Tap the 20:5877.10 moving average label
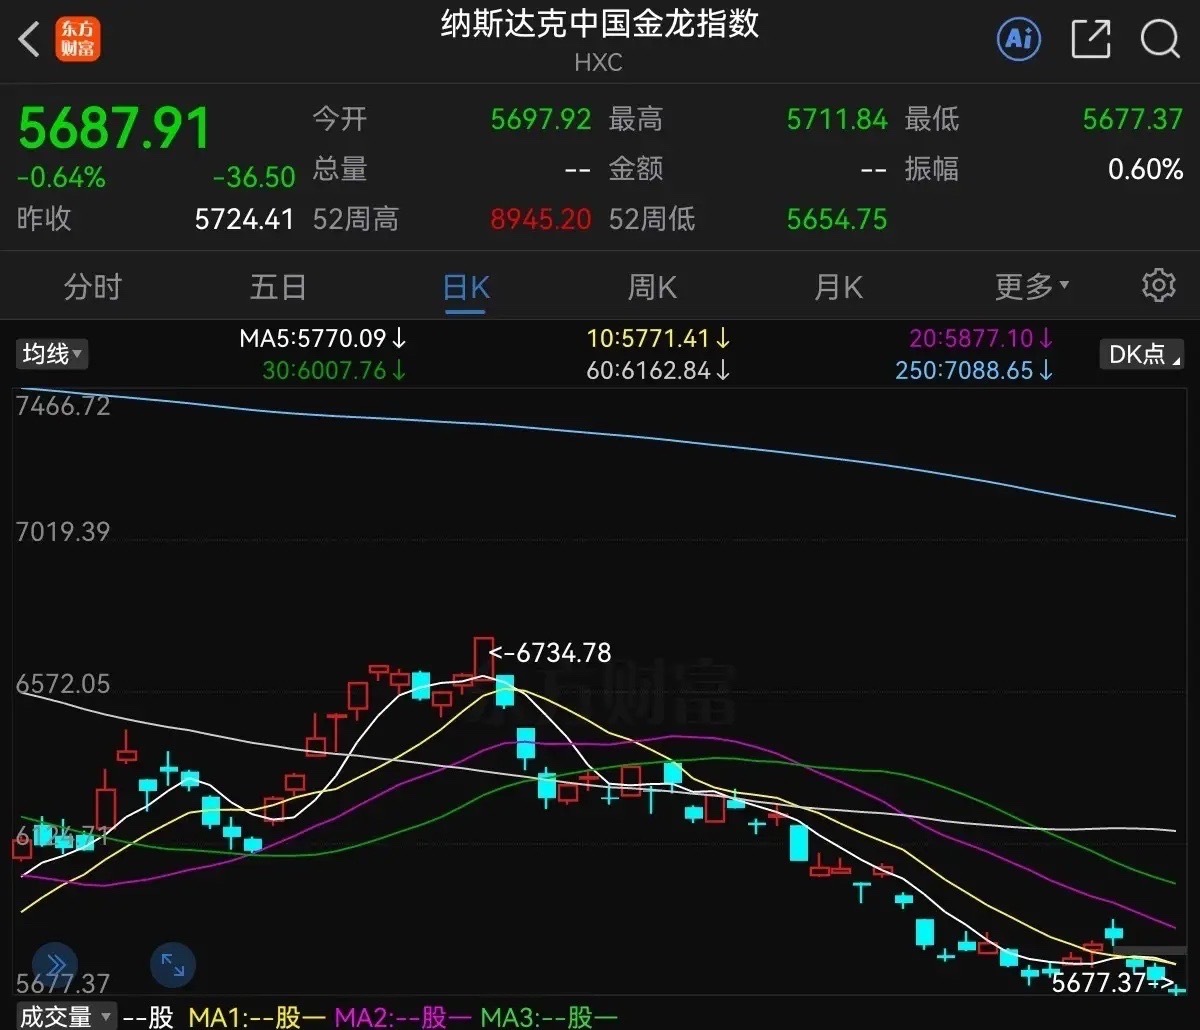The width and height of the screenshot is (1200, 1030). pos(982,339)
